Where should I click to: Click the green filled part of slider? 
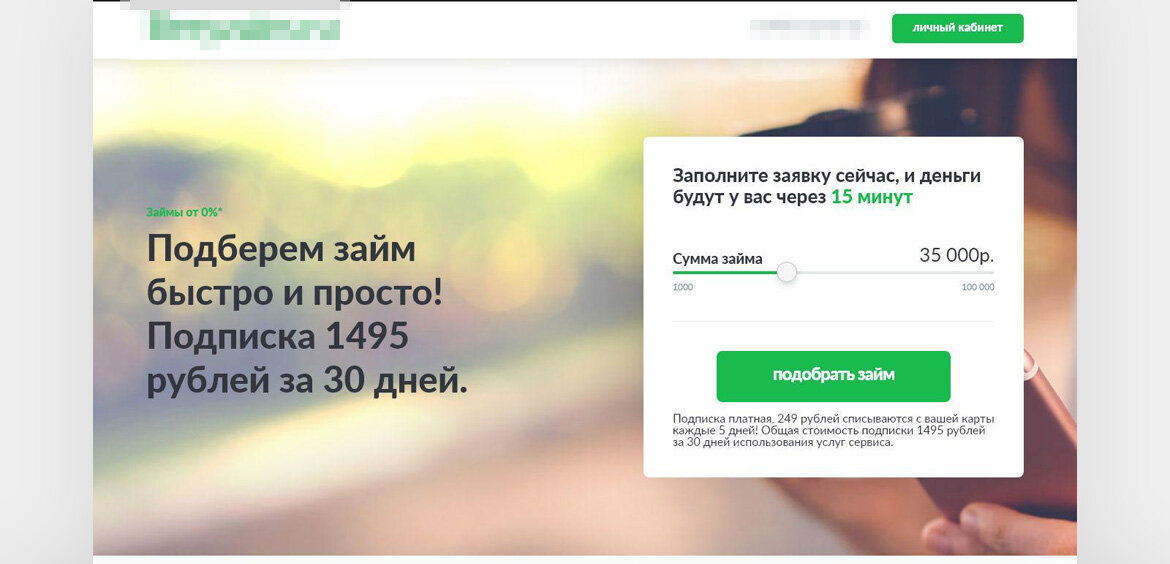tap(725, 273)
